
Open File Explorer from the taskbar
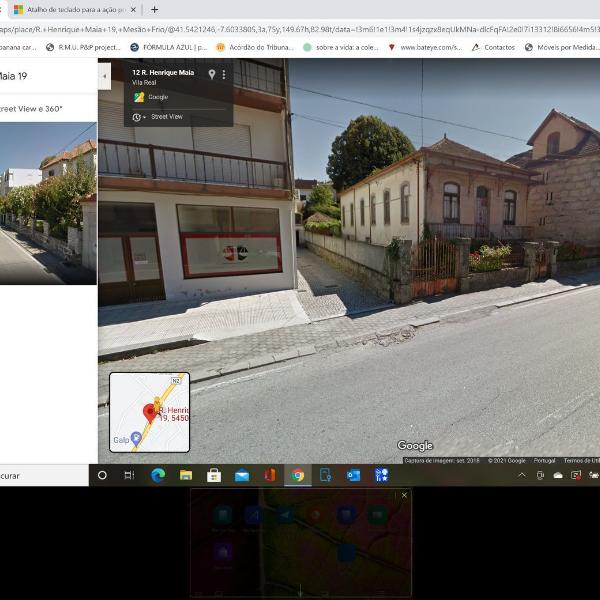pyautogui.click(x=185, y=476)
